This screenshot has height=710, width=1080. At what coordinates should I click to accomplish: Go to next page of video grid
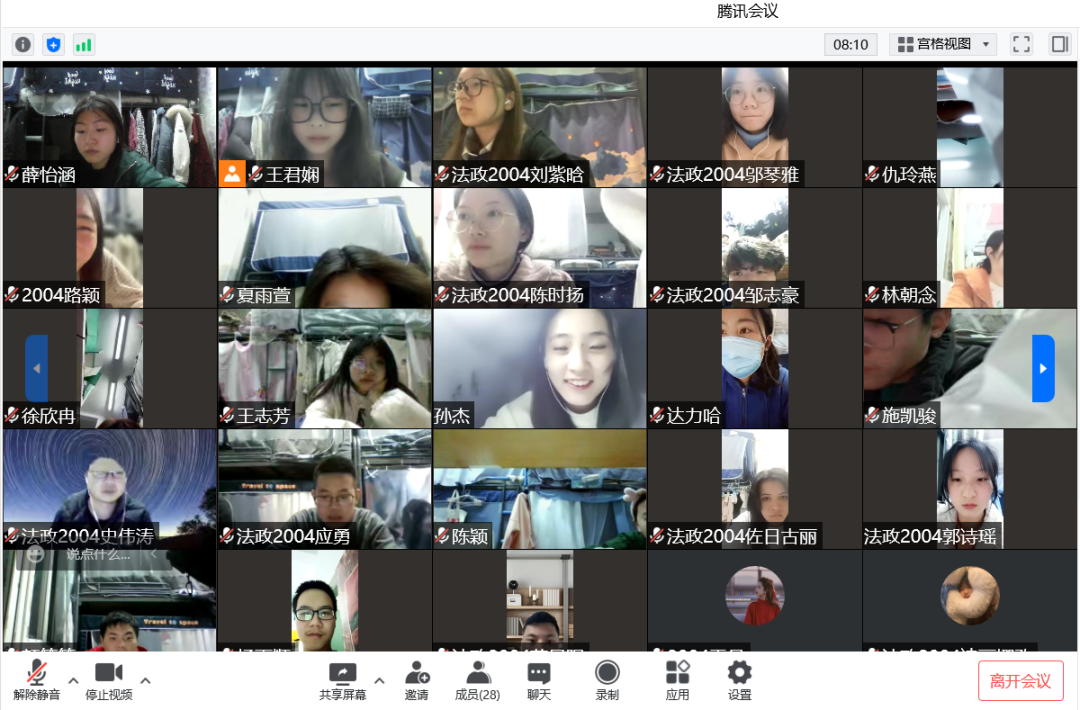pyautogui.click(x=1043, y=368)
